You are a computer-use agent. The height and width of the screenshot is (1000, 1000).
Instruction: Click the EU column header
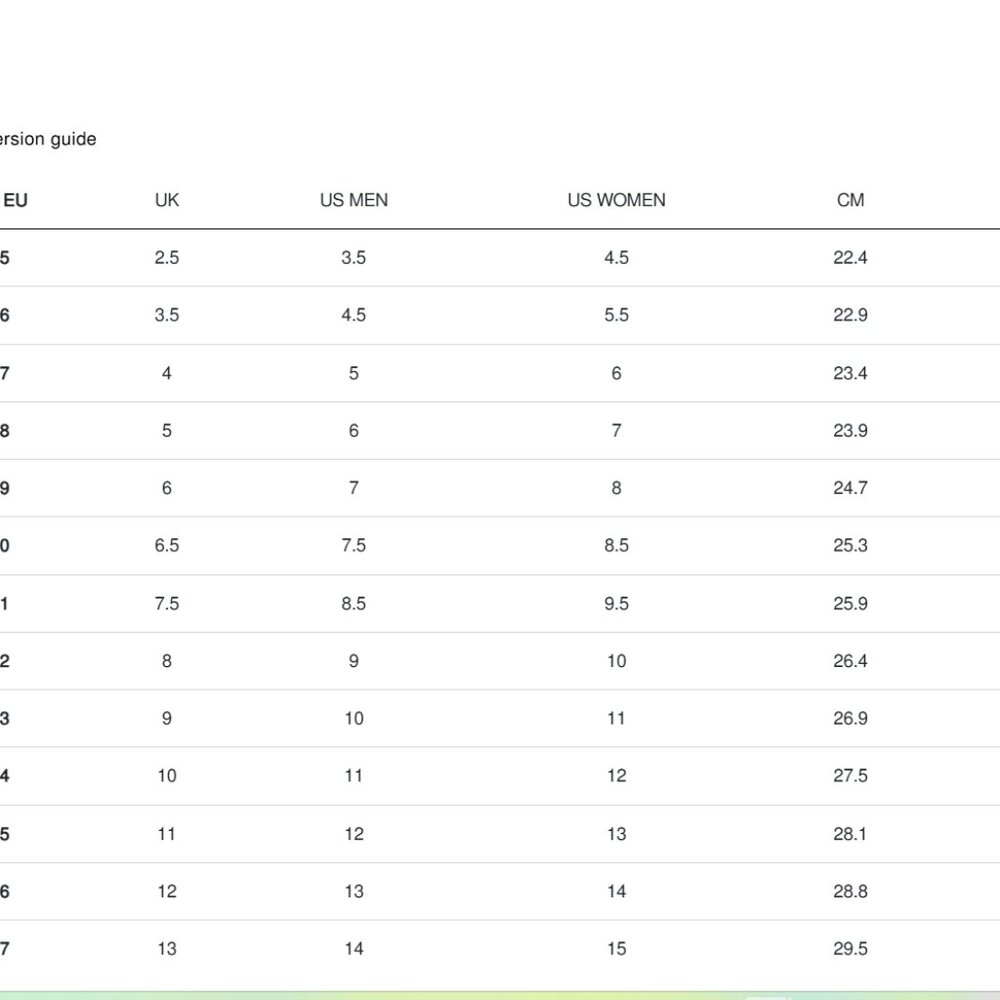point(15,200)
